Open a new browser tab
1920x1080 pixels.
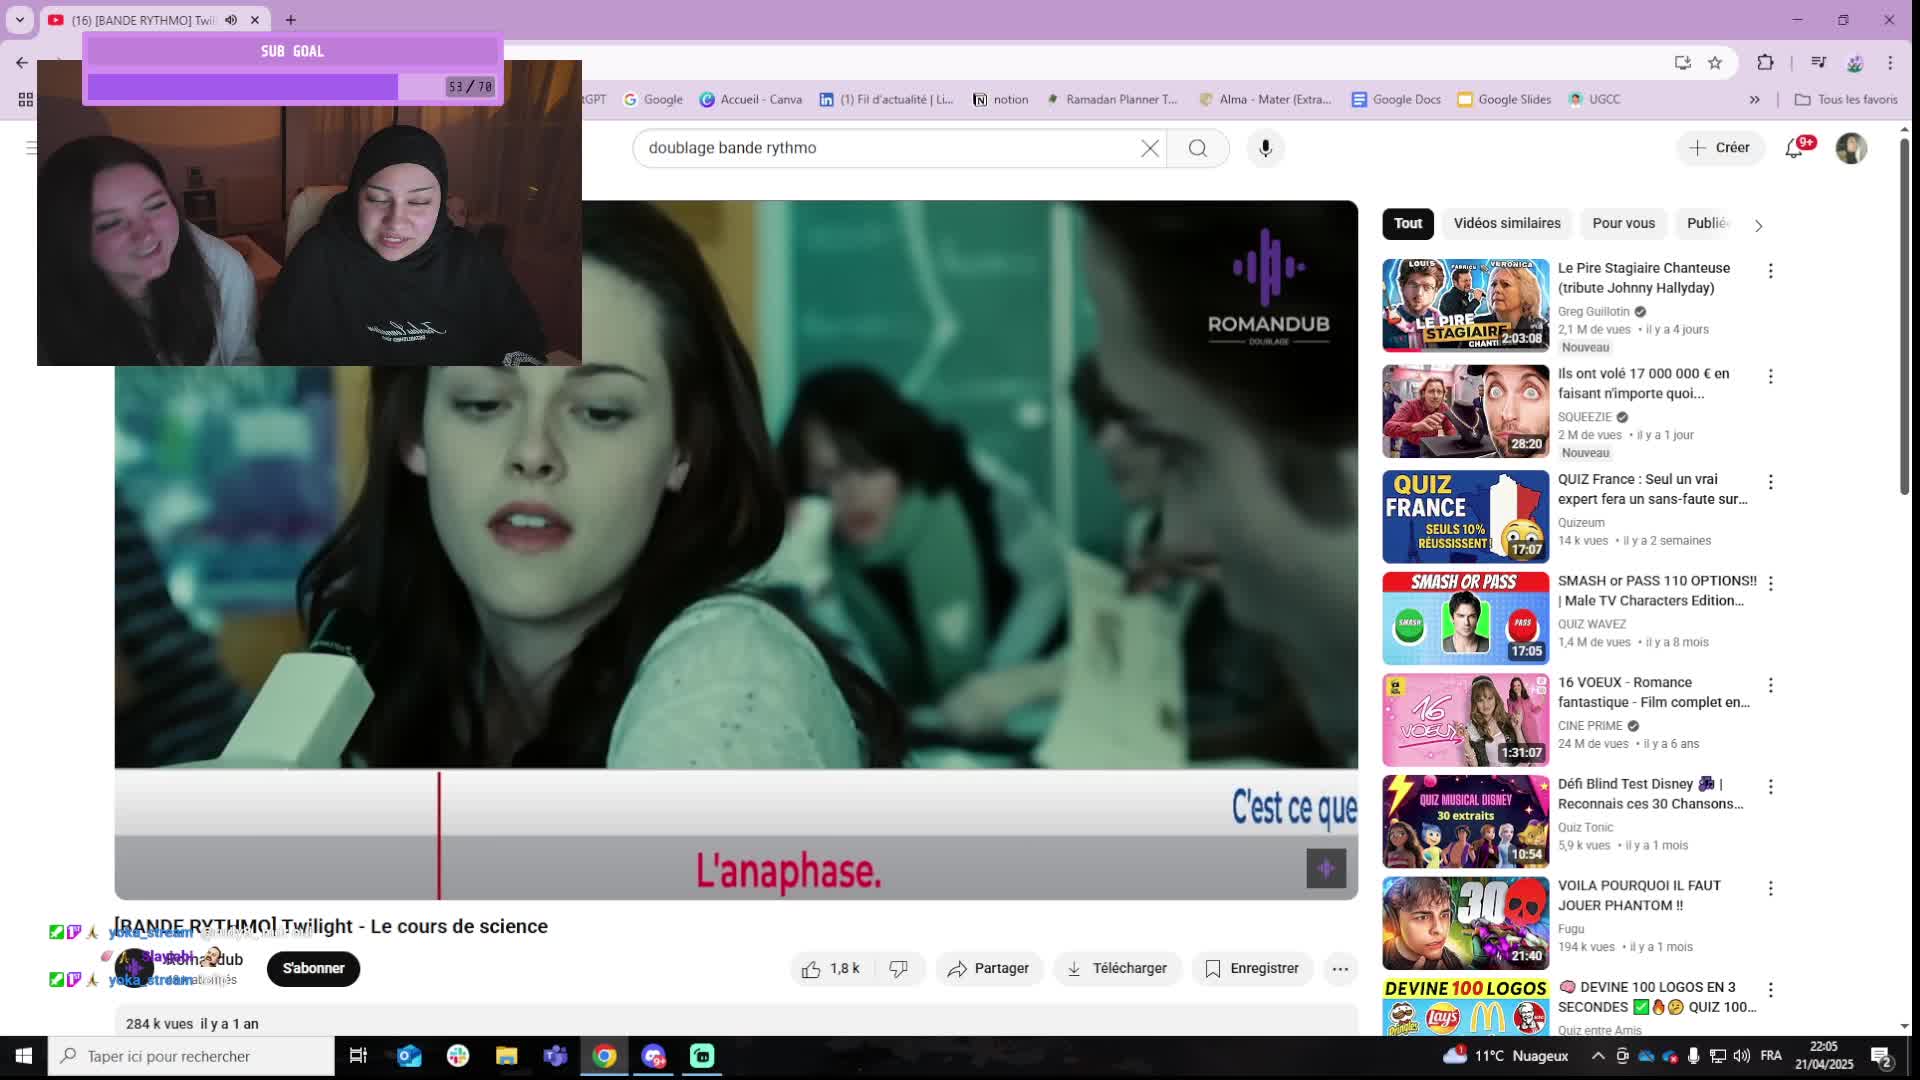point(290,20)
